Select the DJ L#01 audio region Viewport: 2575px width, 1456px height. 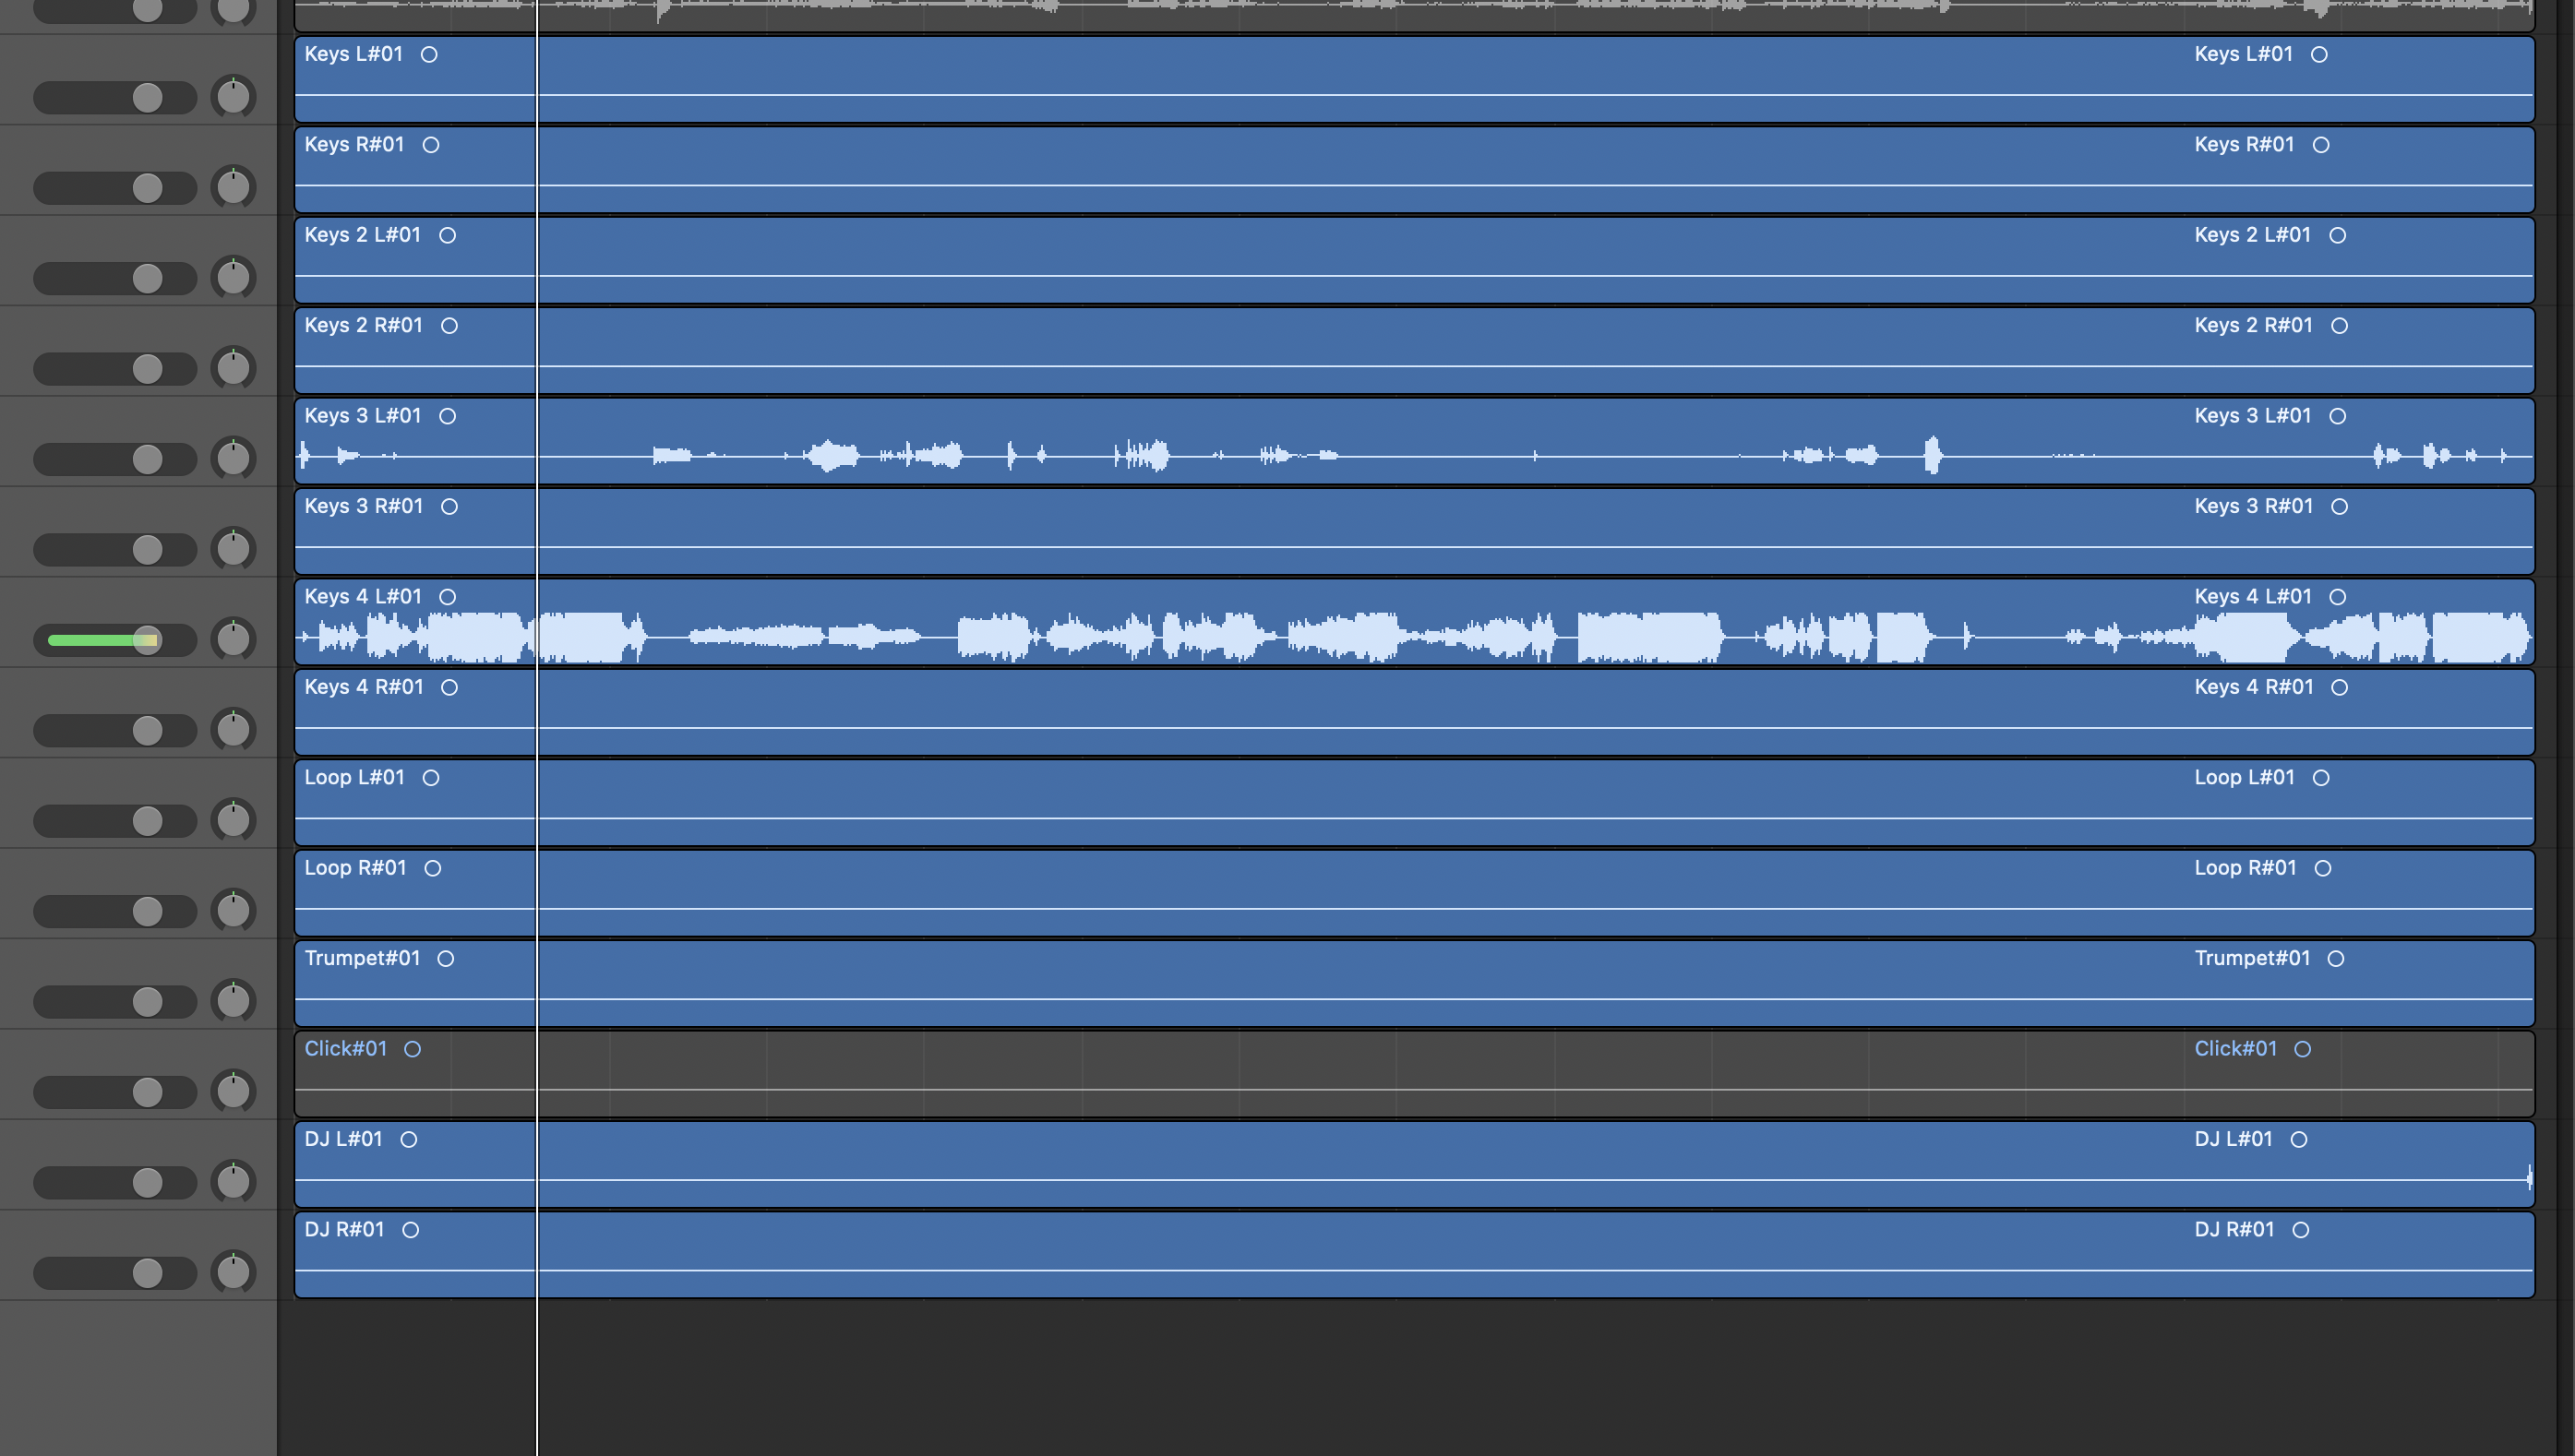[x=1414, y=1165]
